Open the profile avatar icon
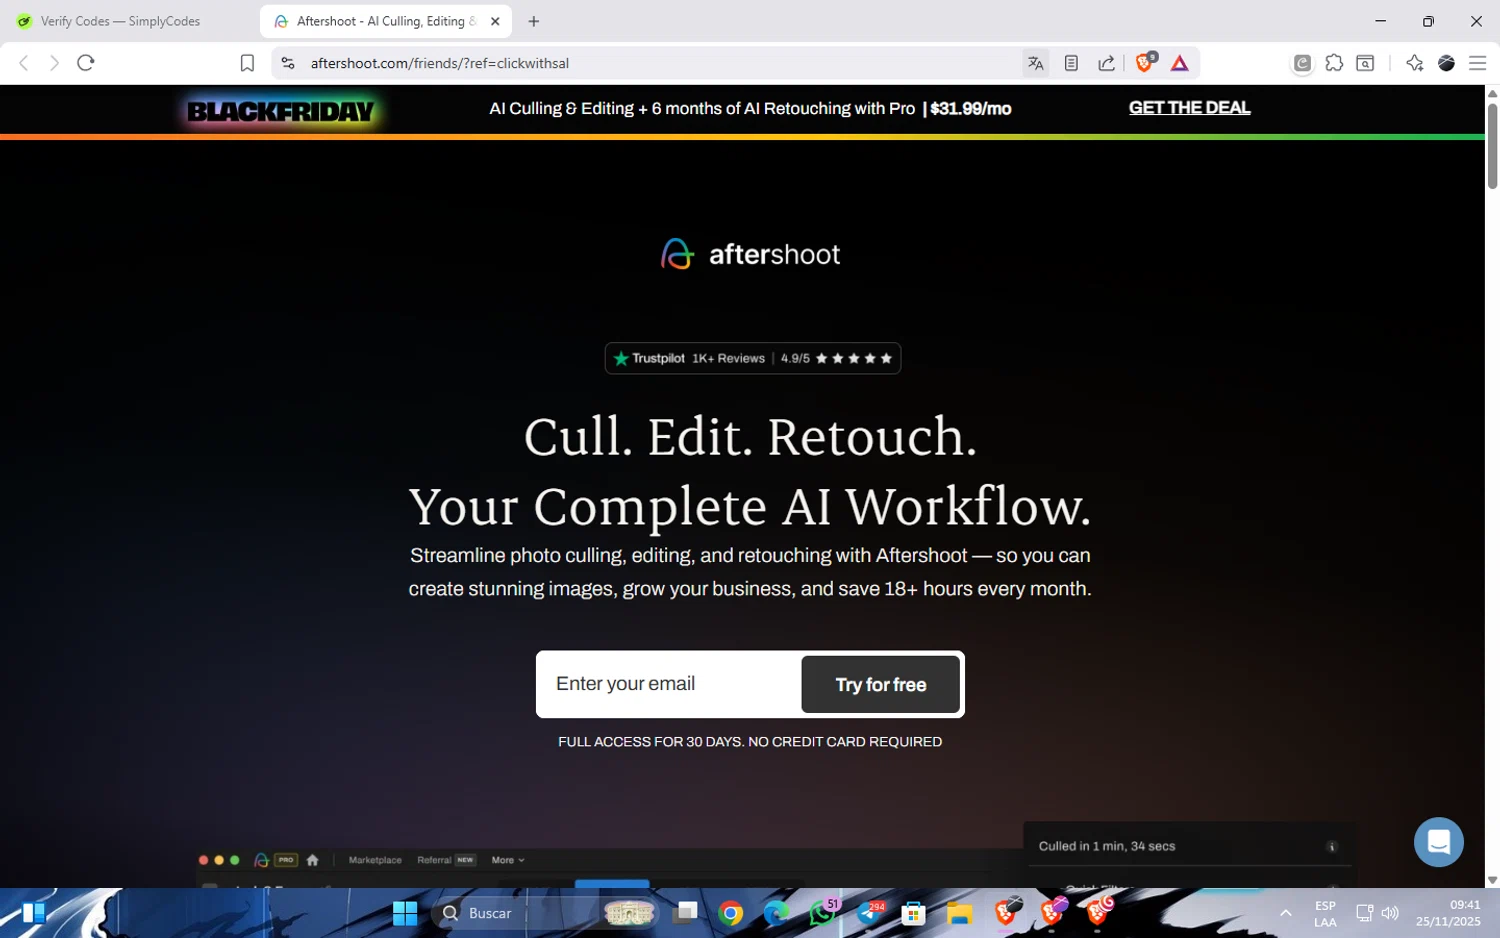 pyautogui.click(x=1446, y=63)
